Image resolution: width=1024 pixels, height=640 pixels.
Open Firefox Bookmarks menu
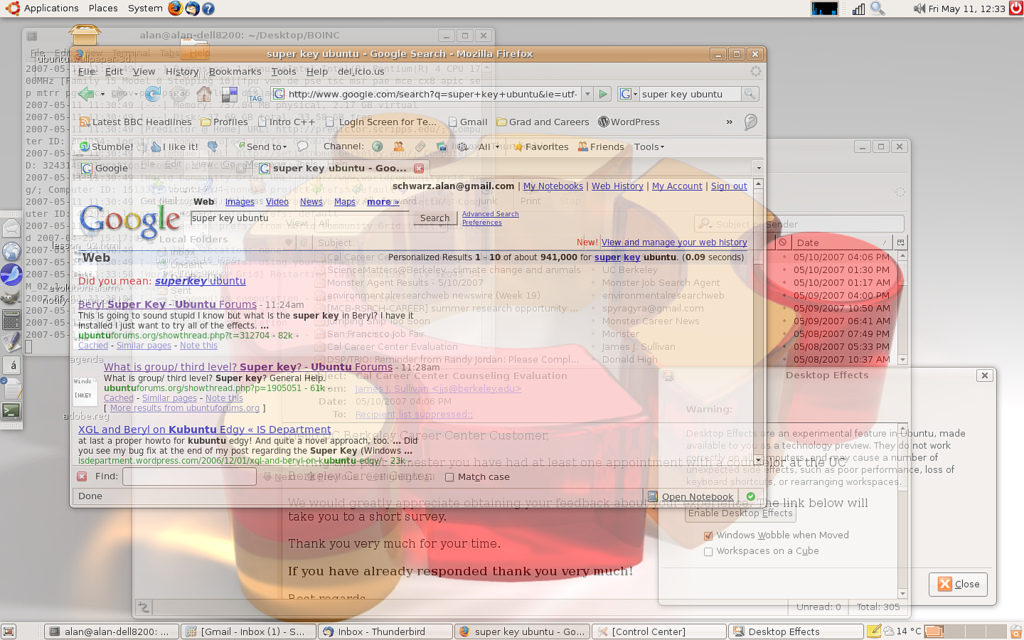[x=235, y=72]
